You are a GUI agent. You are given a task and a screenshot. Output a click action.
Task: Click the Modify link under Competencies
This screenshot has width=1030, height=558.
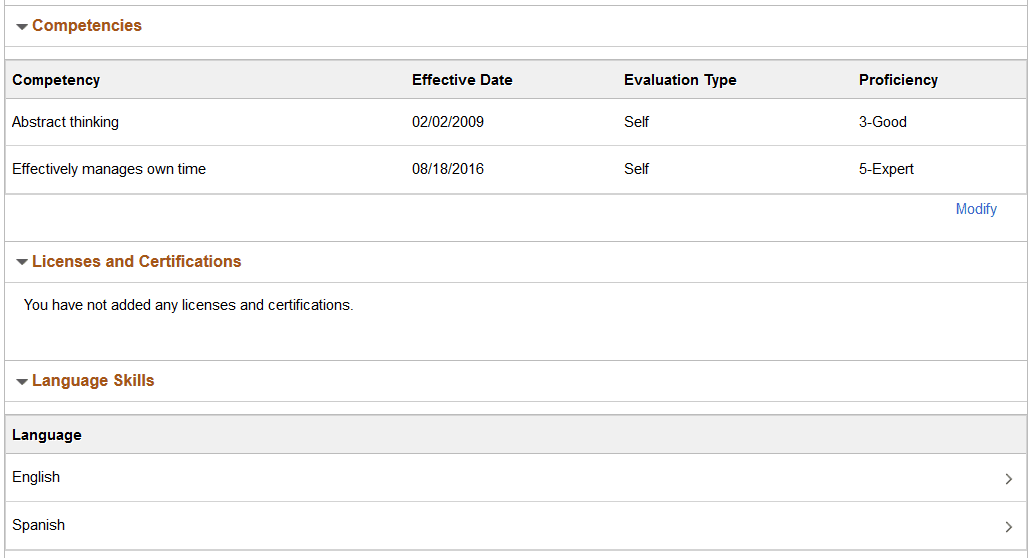975,209
